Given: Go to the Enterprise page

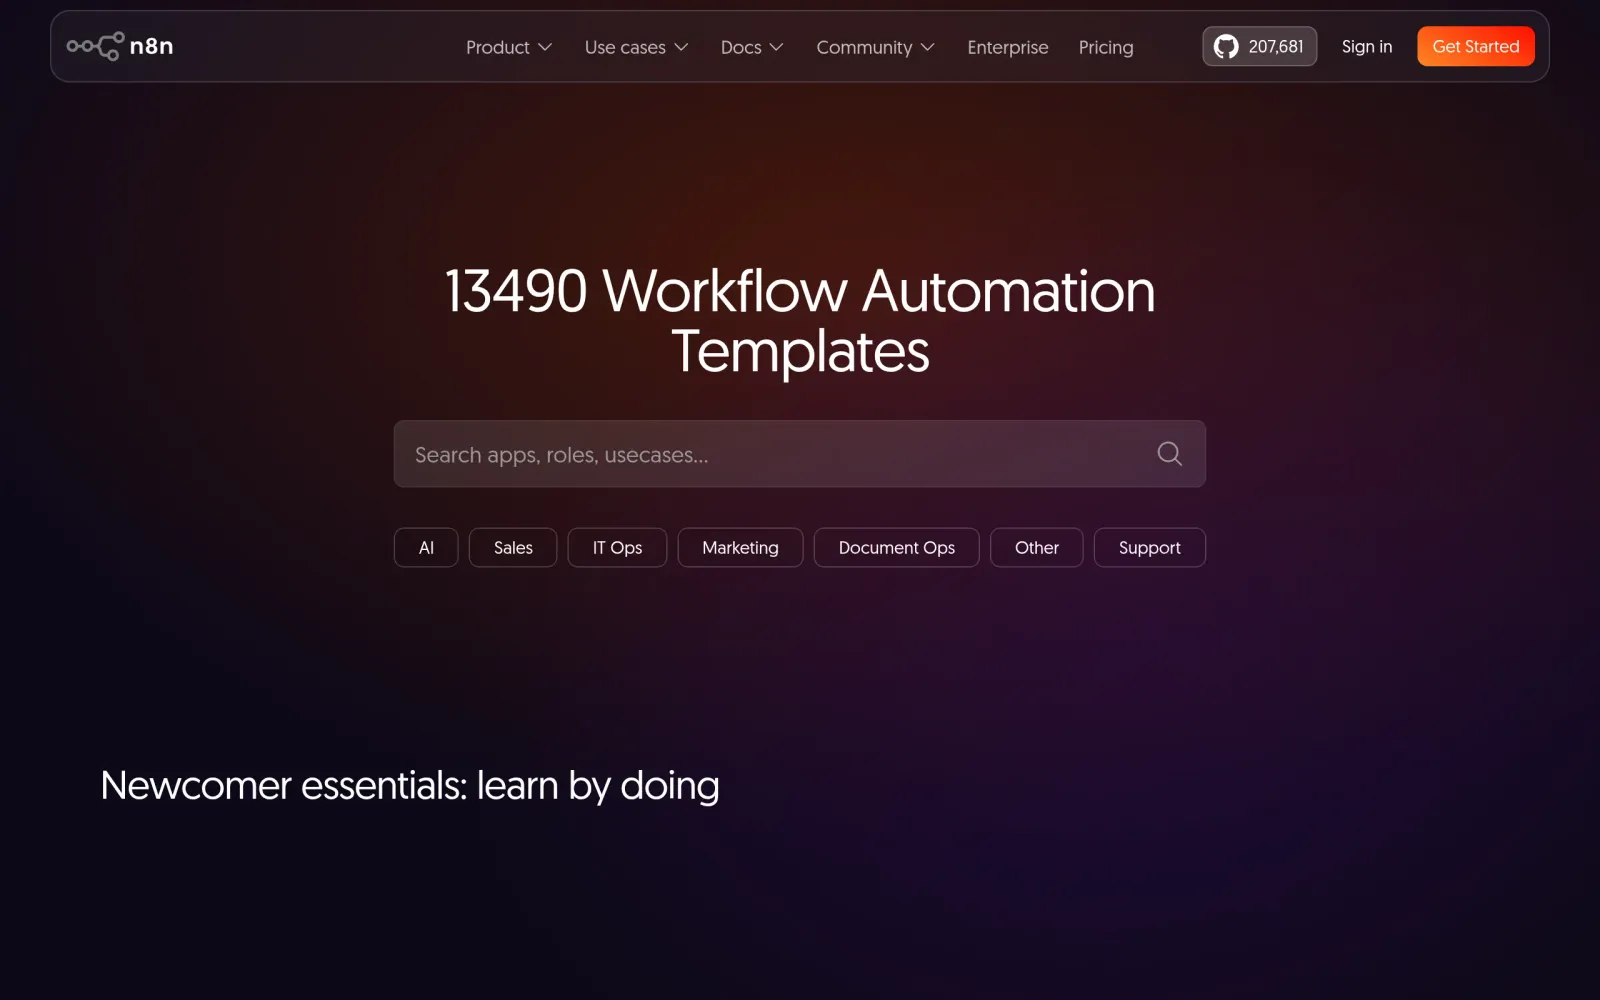Looking at the screenshot, I should tap(1008, 47).
